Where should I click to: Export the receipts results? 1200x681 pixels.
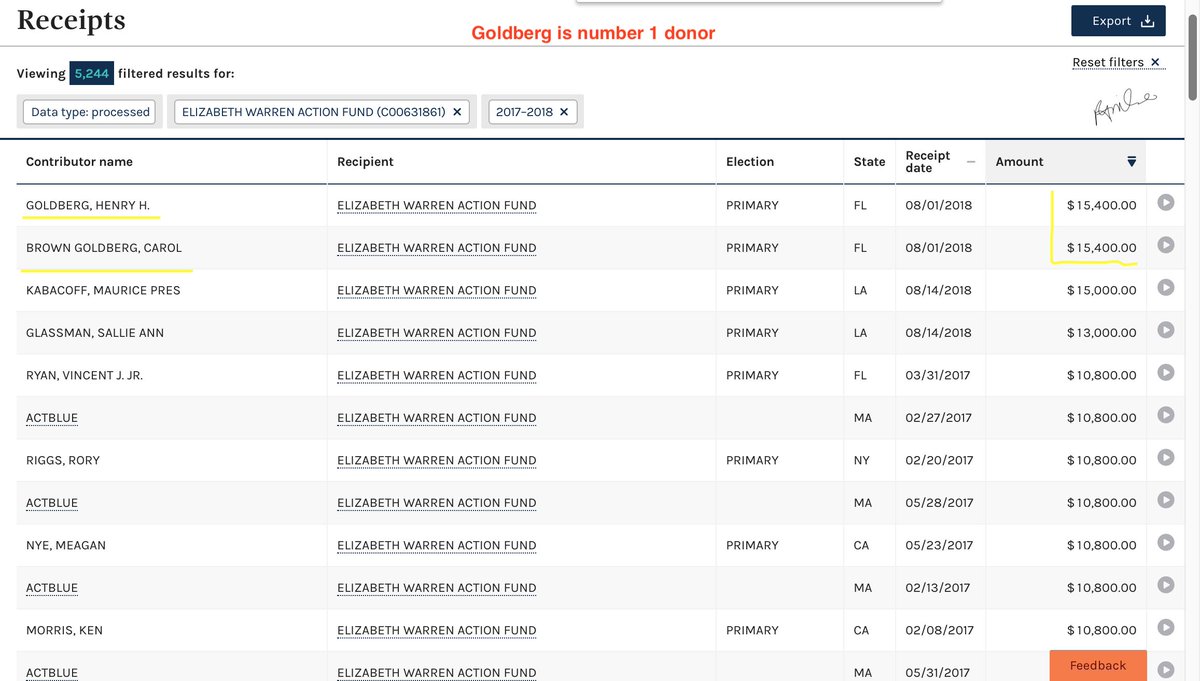point(1118,21)
